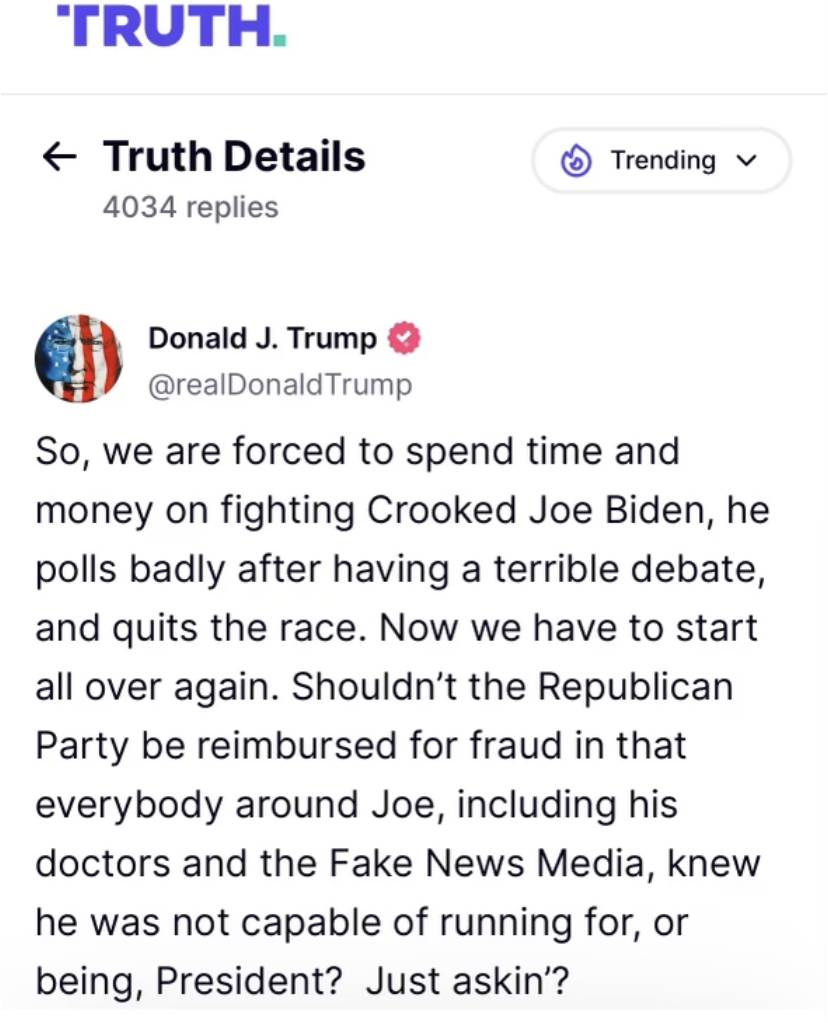828x1023 pixels.
Task: Open the Donald J. Trump display name
Action: coord(262,339)
